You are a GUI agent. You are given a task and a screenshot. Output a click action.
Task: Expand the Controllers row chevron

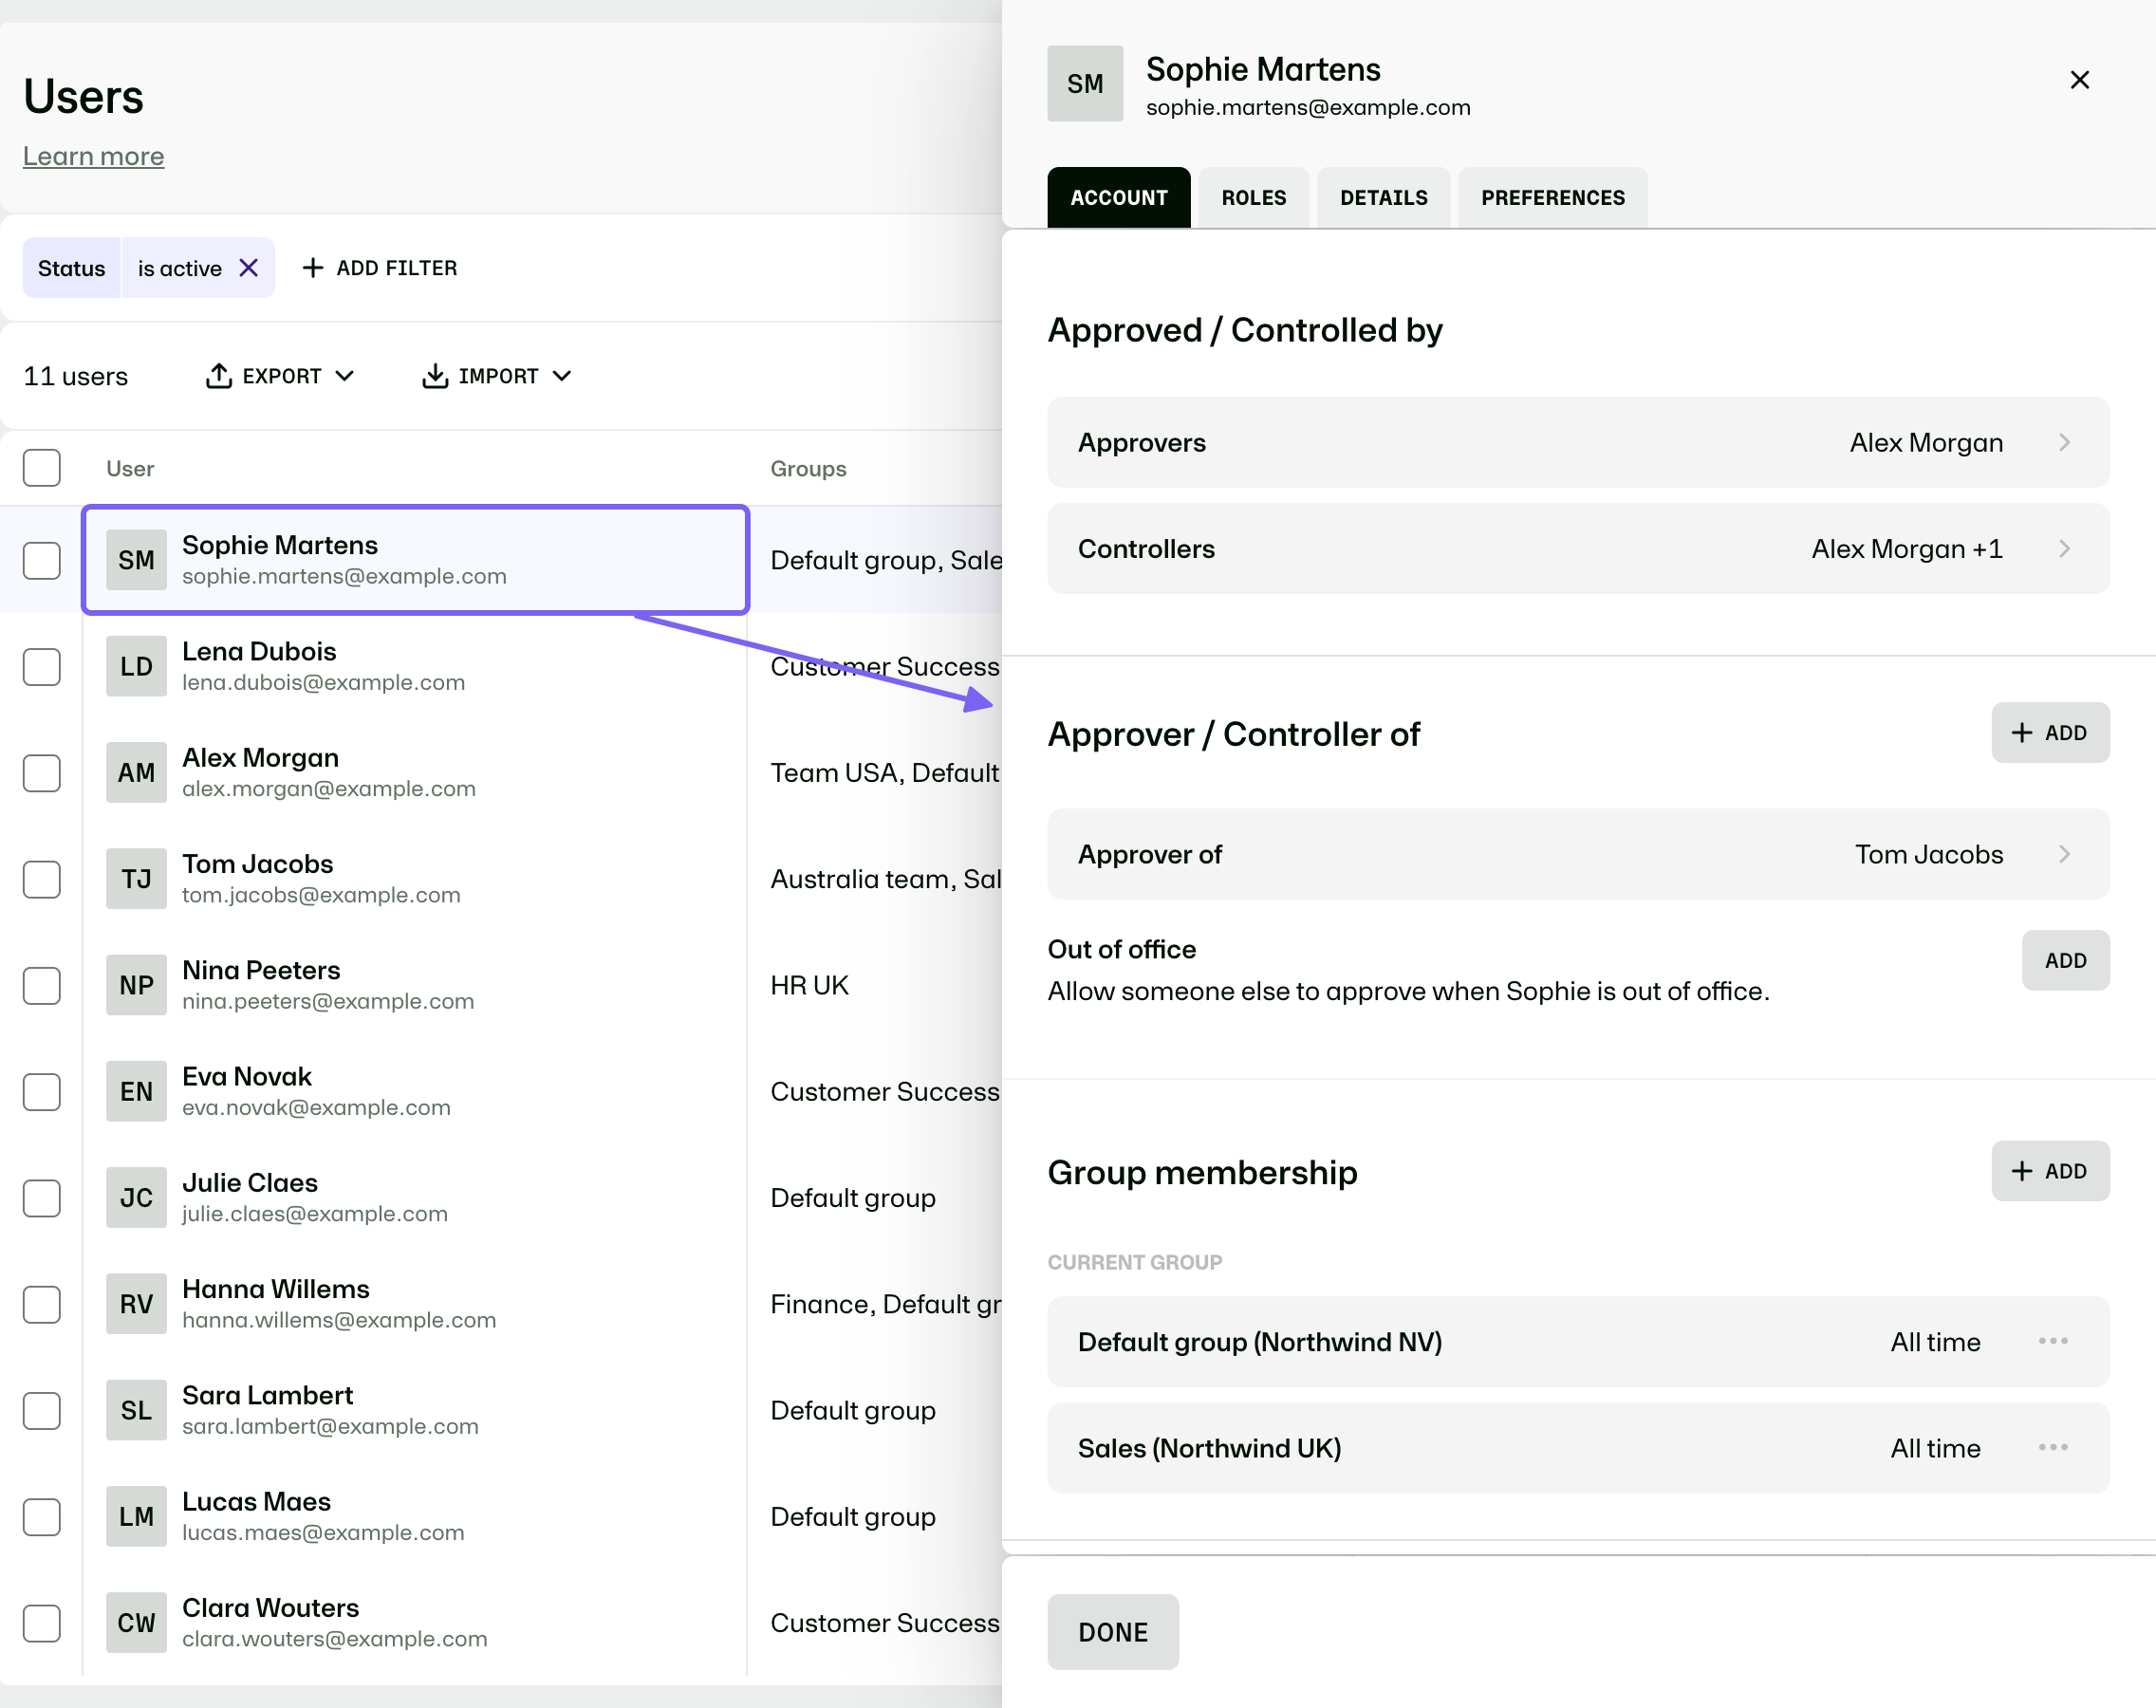click(2065, 549)
